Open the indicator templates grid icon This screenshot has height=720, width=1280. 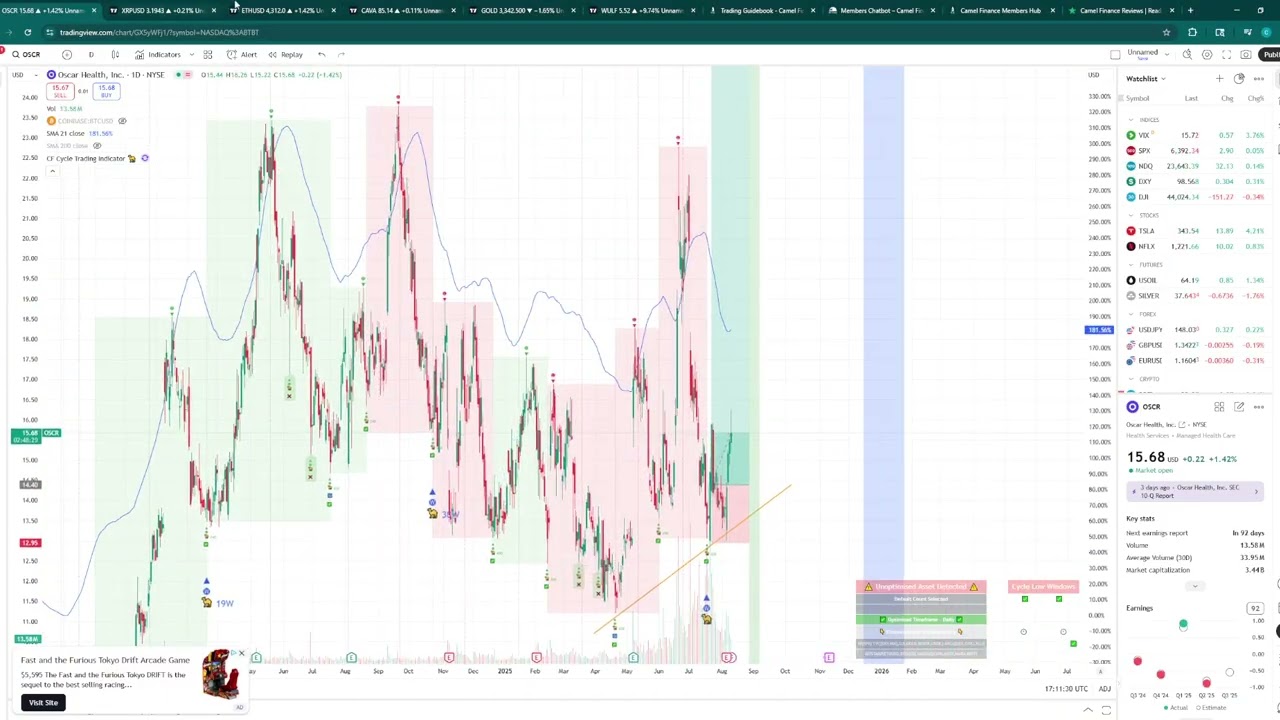[208, 54]
